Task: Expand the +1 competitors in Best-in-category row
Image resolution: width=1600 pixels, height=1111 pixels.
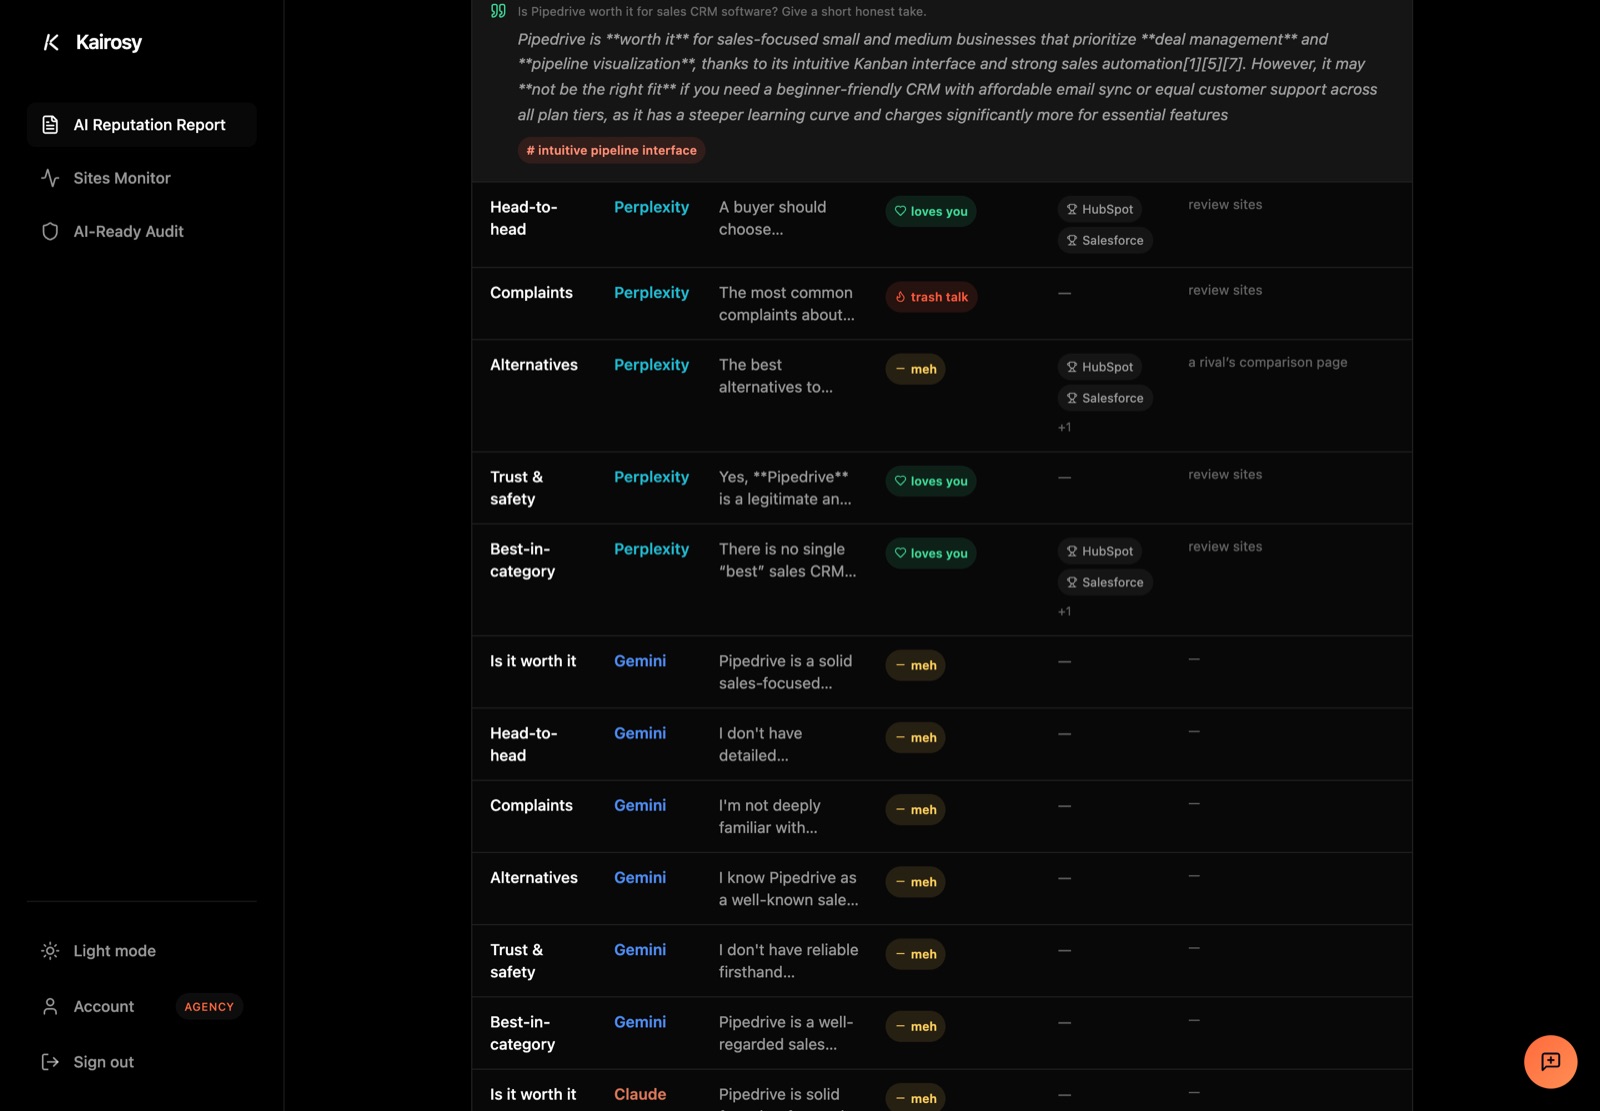Action: click(x=1064, y=611)
